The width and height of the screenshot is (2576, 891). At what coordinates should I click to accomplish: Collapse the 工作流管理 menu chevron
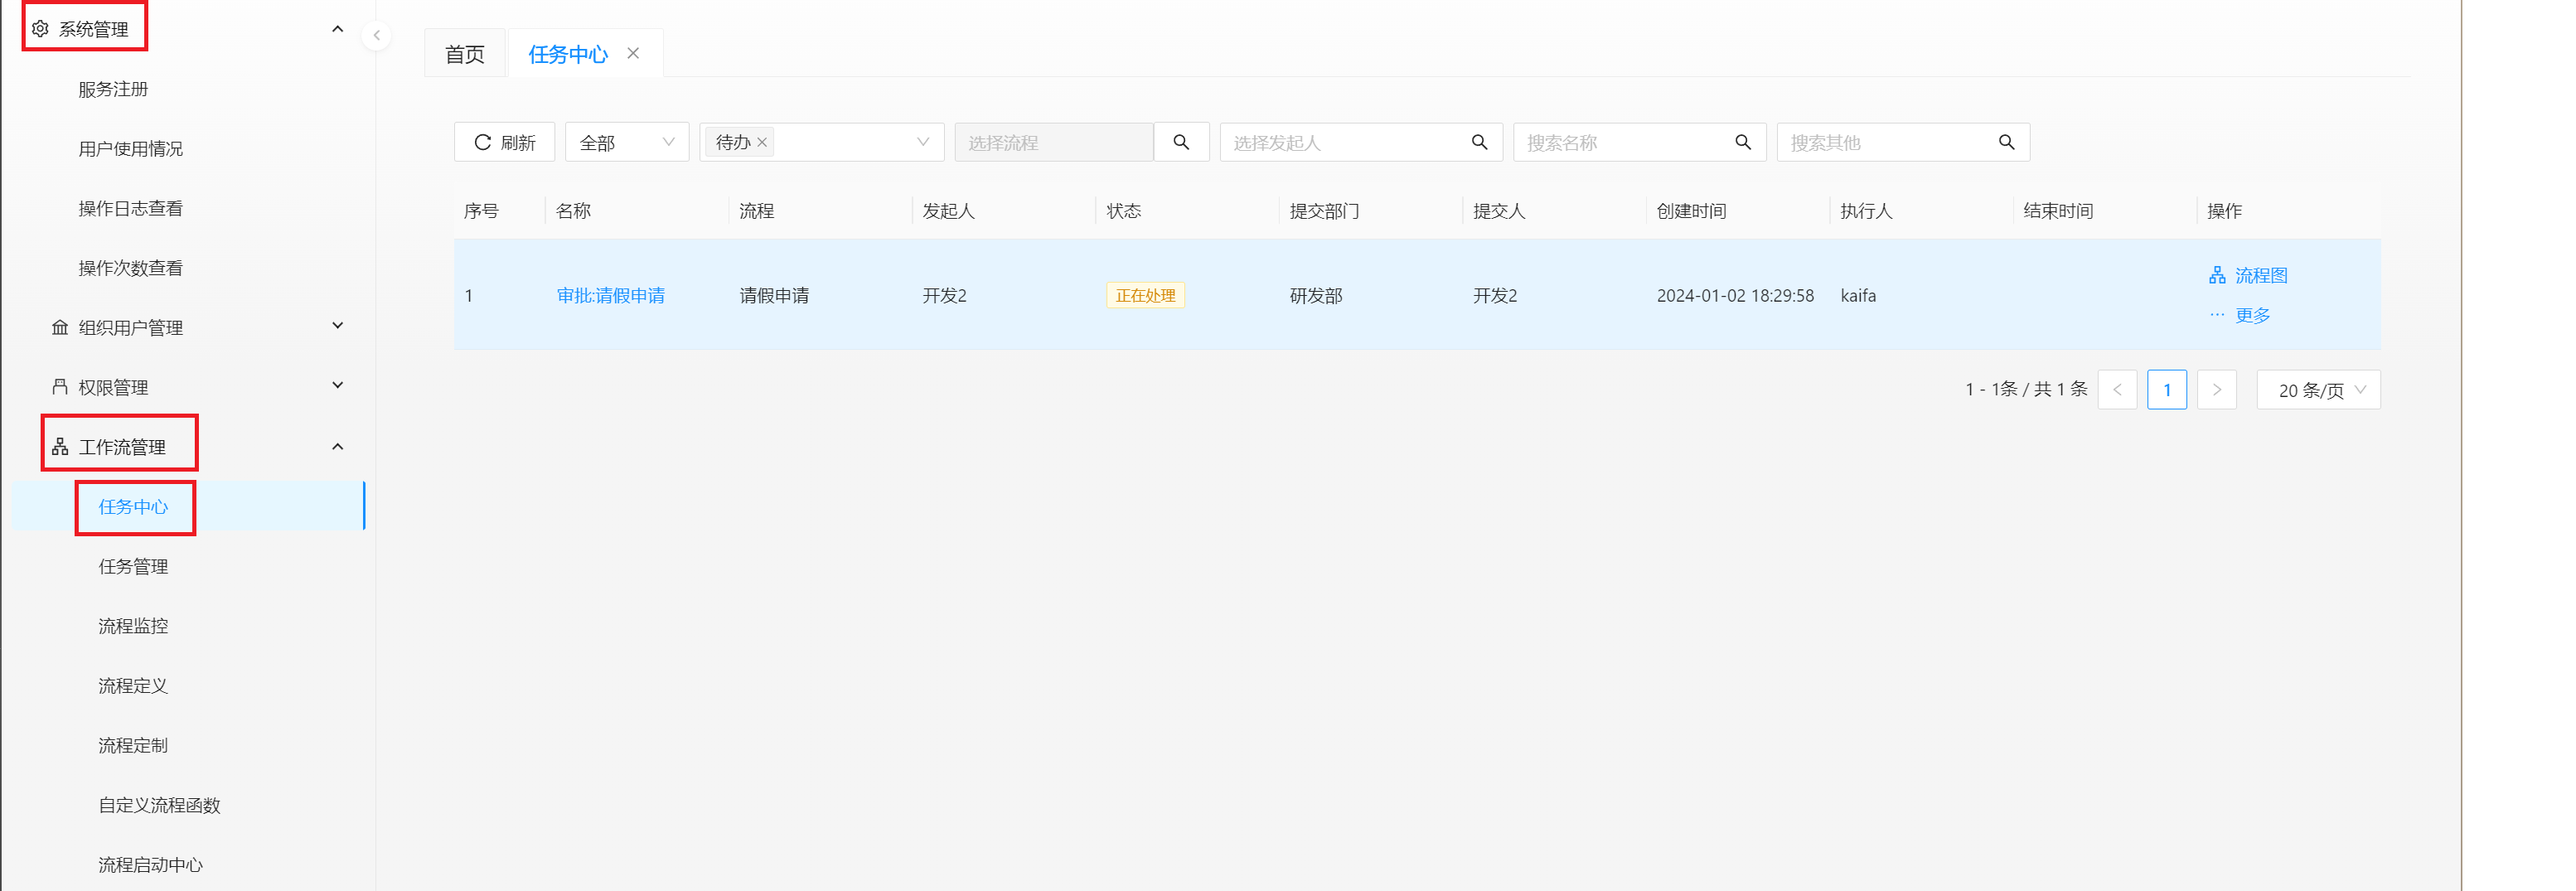(x=338, y=447)
